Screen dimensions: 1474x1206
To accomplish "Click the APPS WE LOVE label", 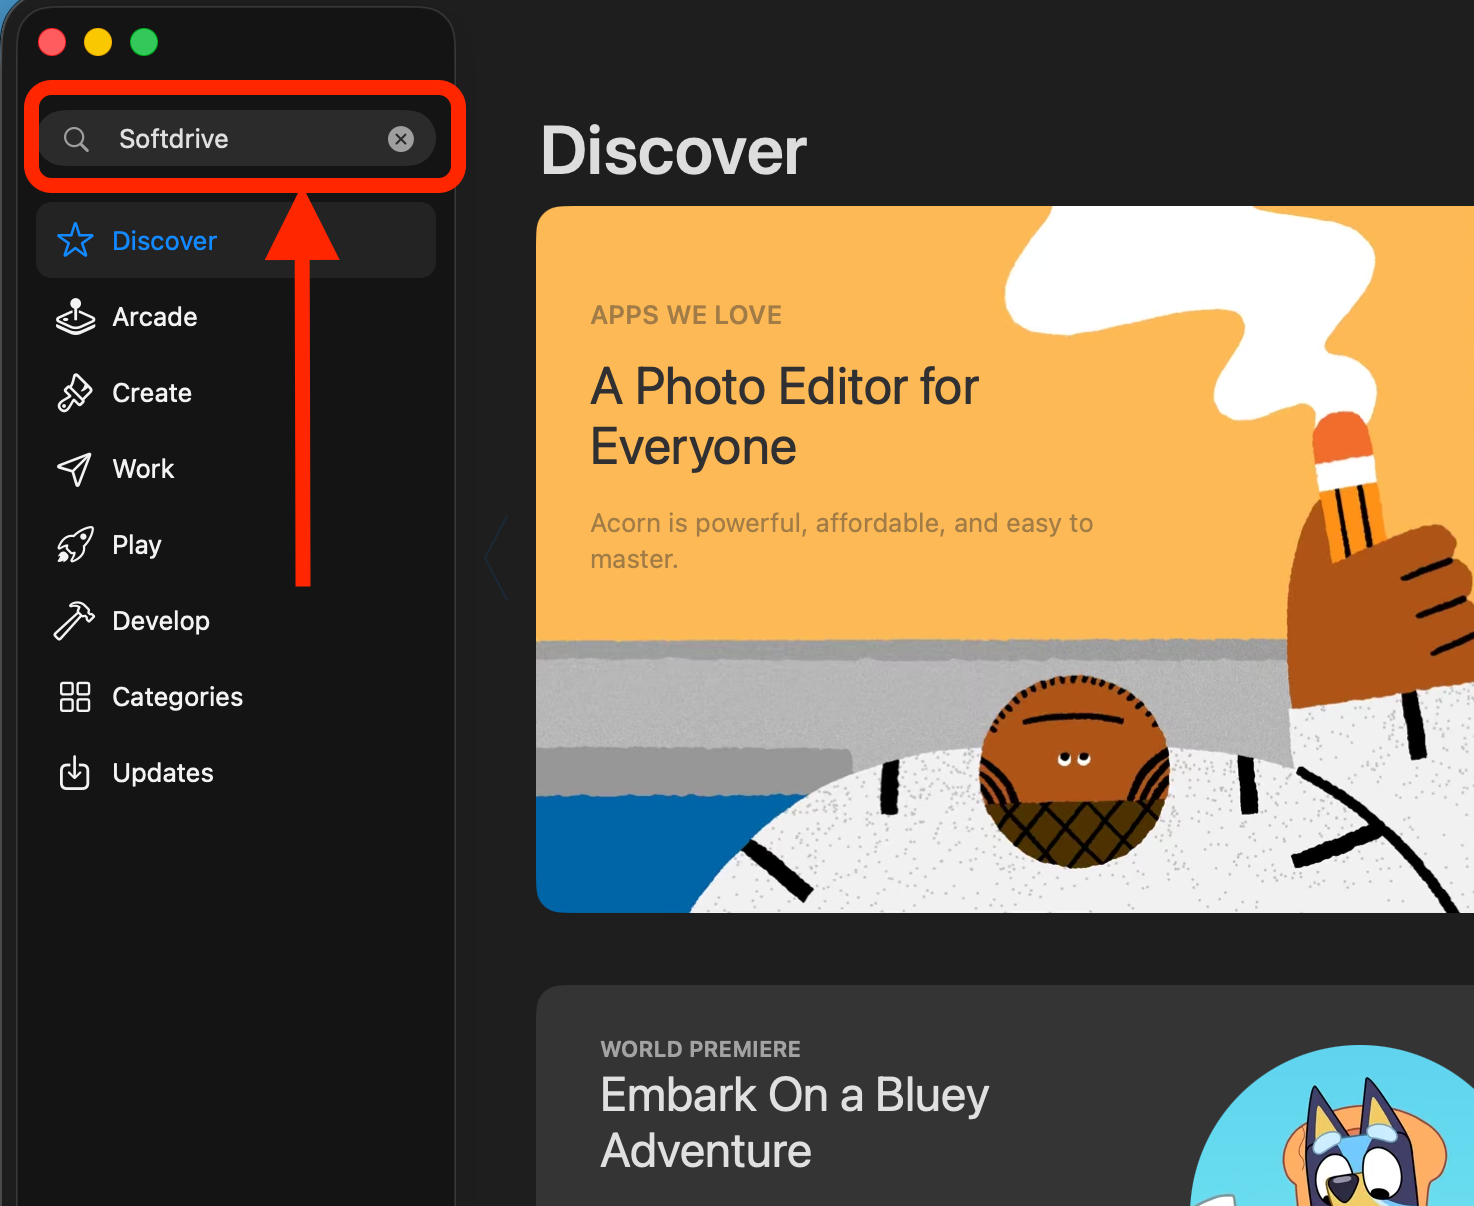I will 686,315.
